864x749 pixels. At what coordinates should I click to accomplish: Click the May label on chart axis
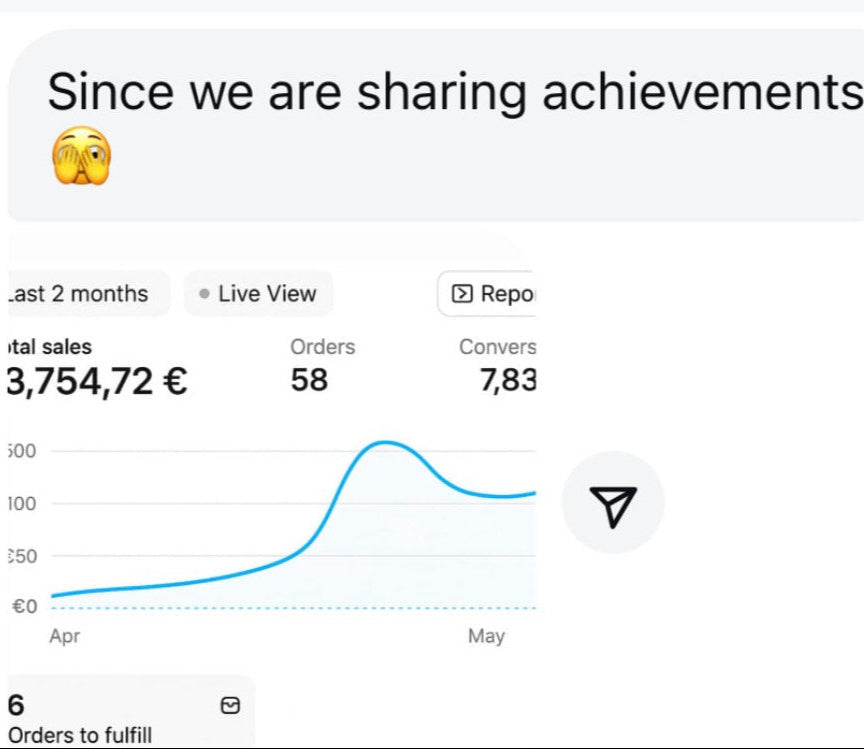(486, 636)
